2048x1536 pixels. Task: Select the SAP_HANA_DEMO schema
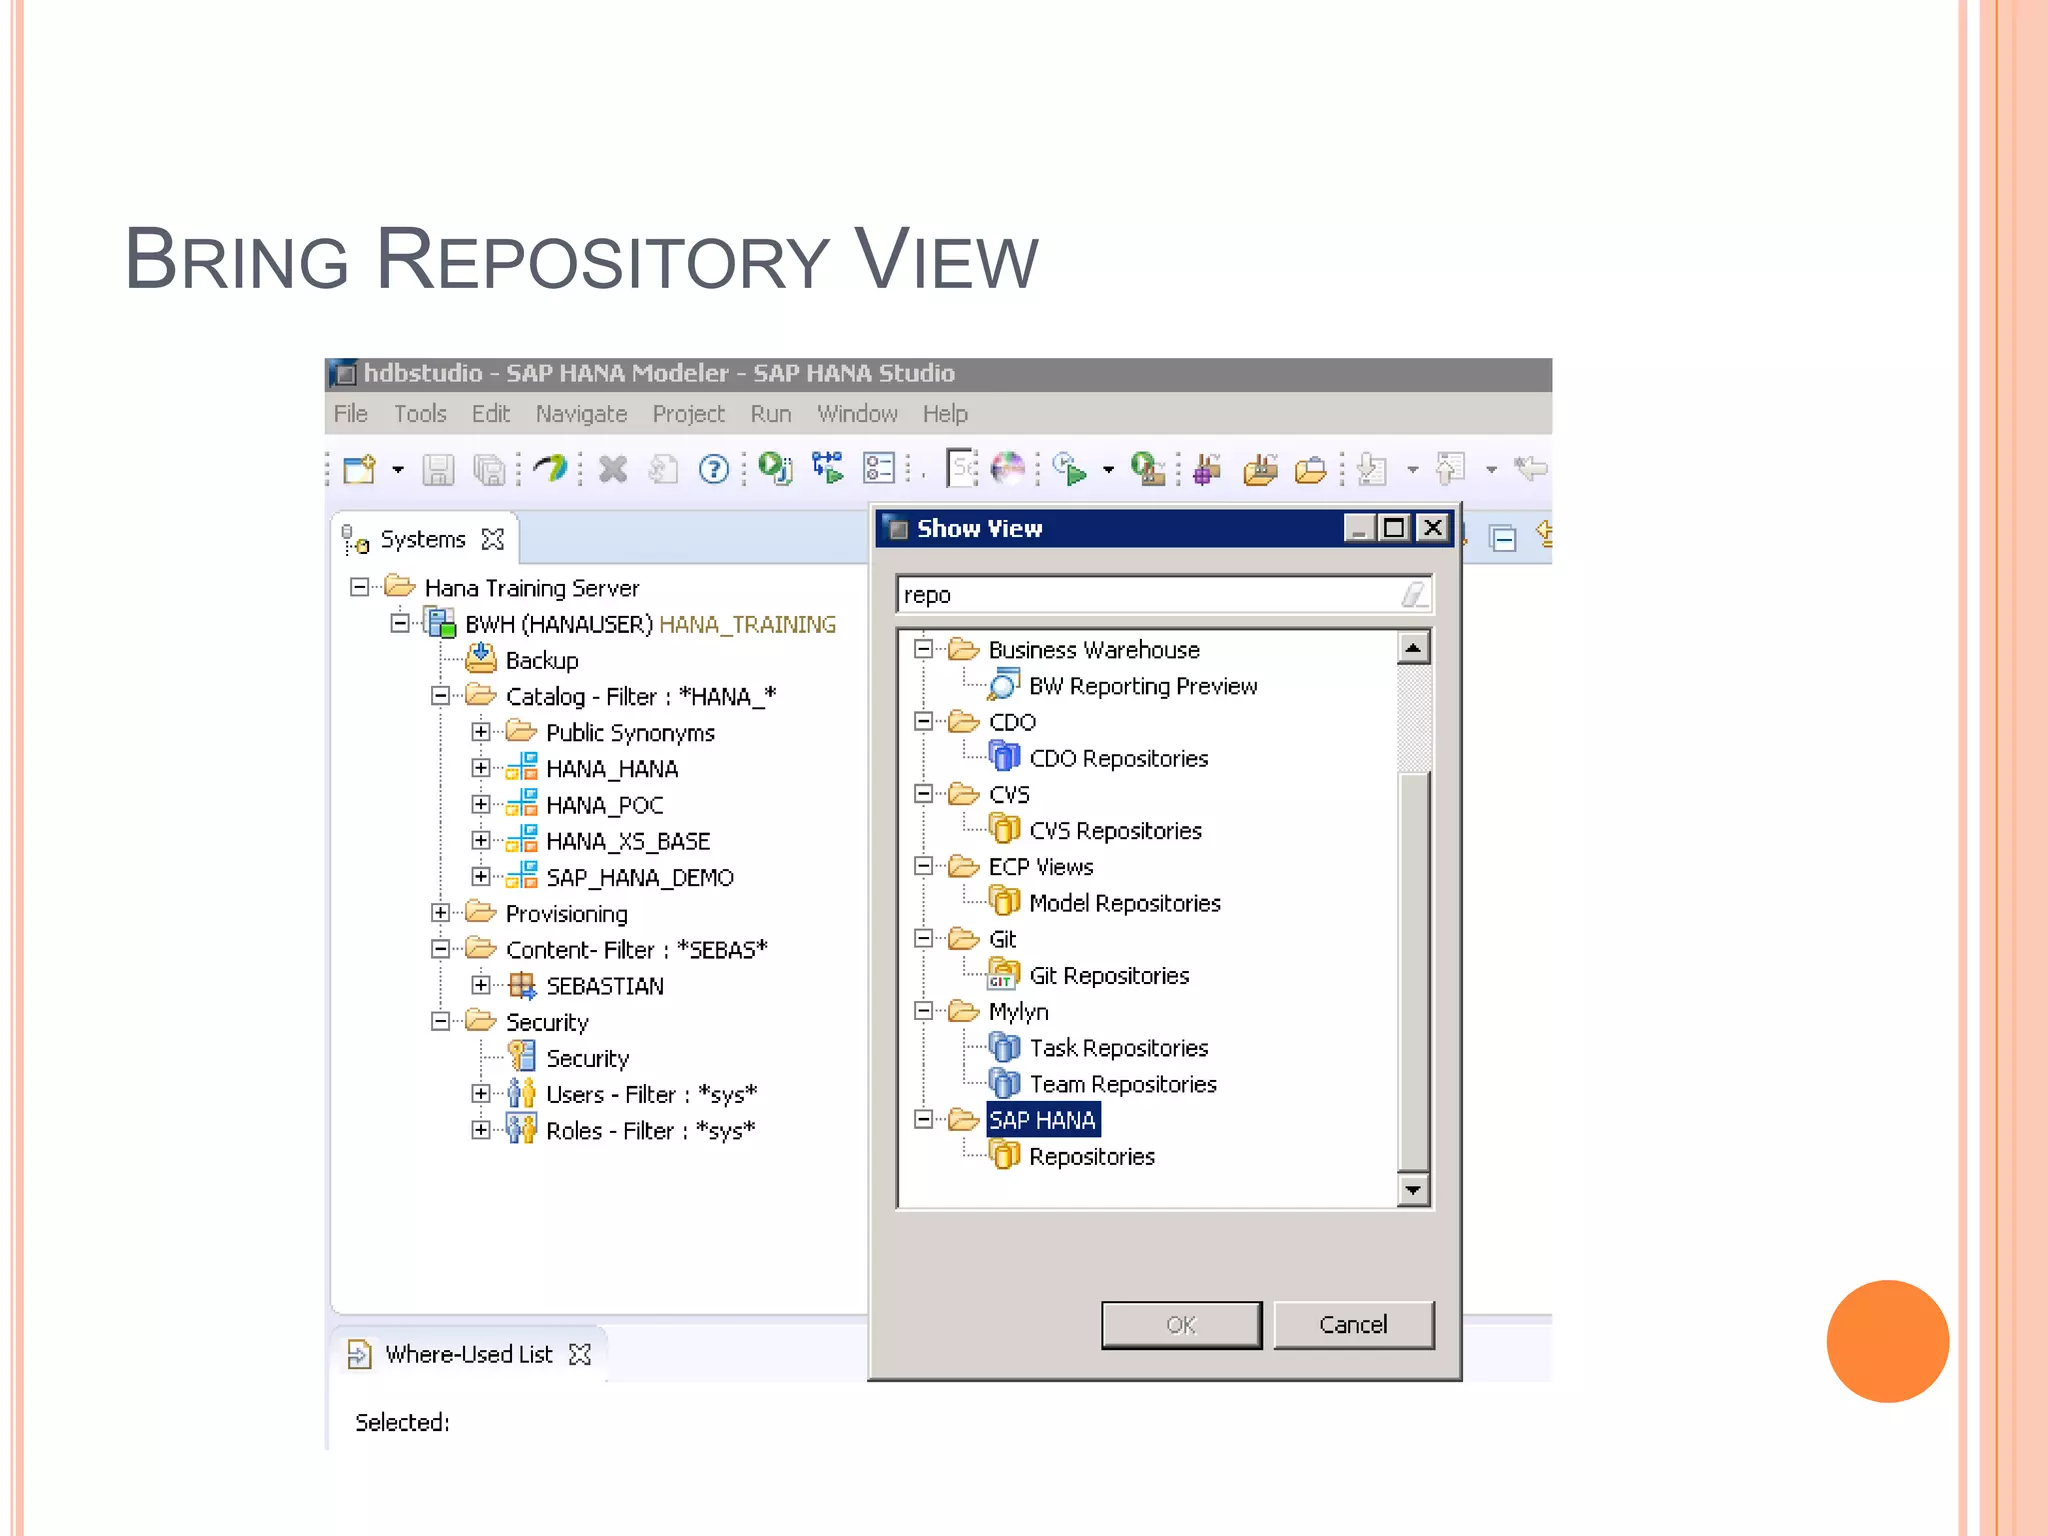(640, 877)
